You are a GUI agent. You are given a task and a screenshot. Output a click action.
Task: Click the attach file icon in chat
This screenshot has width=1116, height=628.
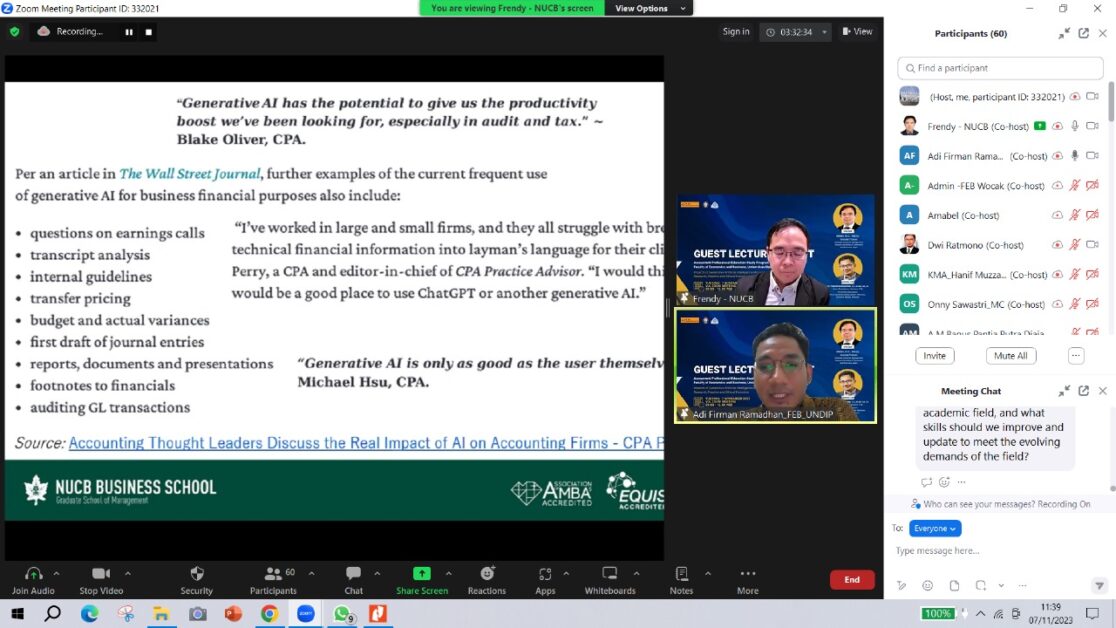[x=954, y=585]
